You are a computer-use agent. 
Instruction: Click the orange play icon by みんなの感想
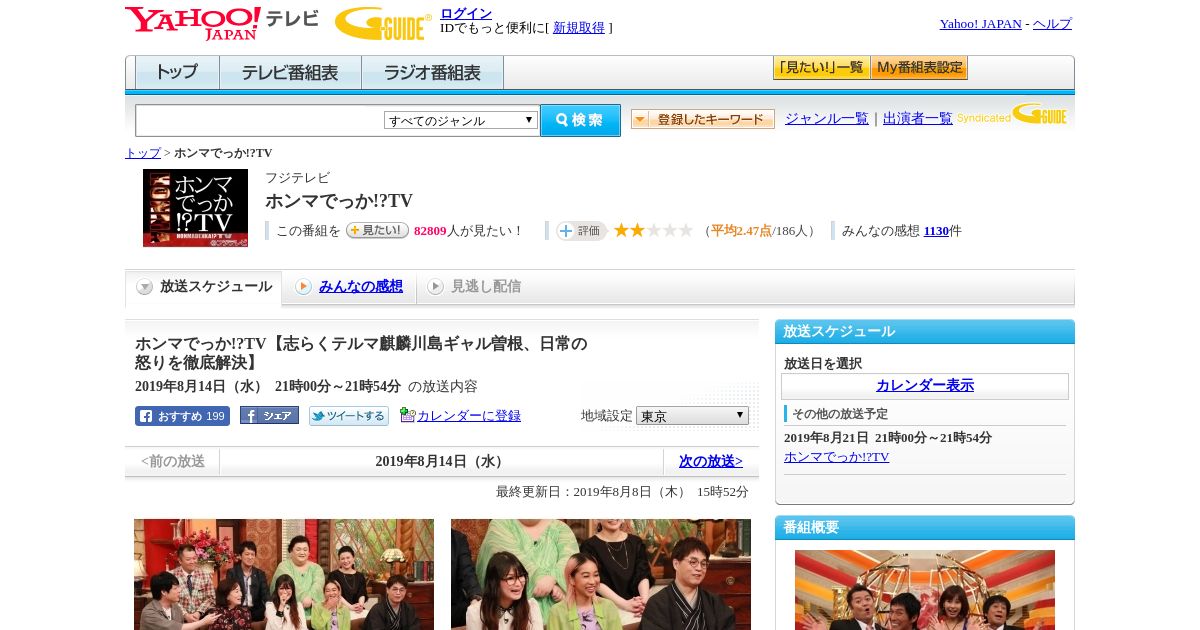tap(303, 287)
